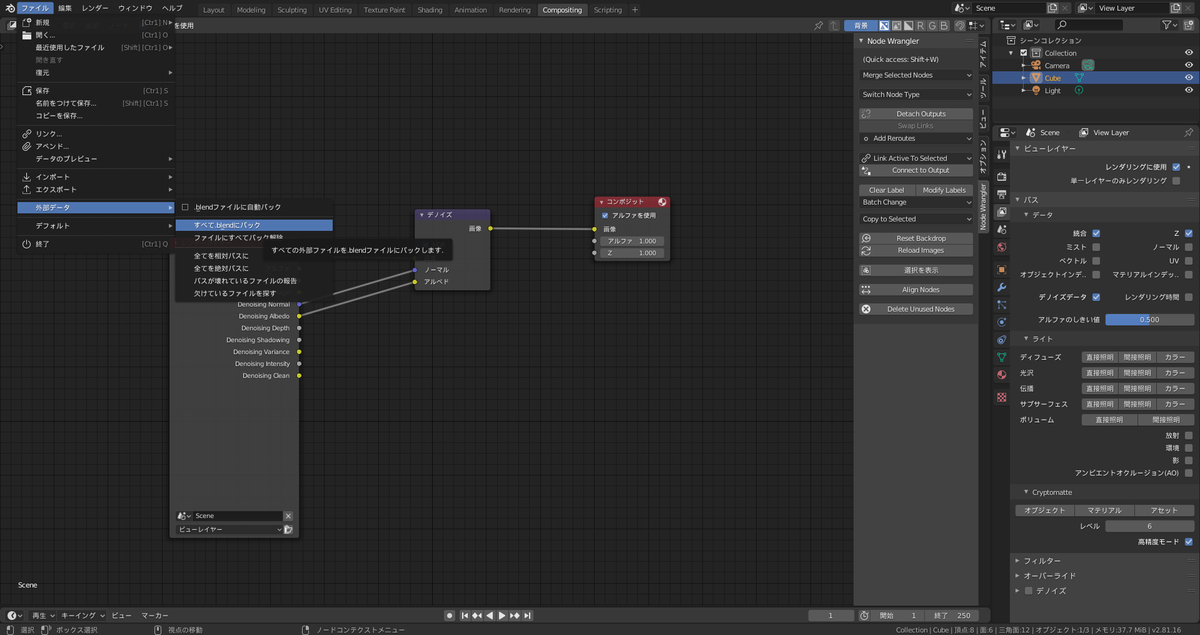Viewport: 1200px width, 635px height.
Task: Open the Material properties sphere icon
Action: pos(1001,375)
